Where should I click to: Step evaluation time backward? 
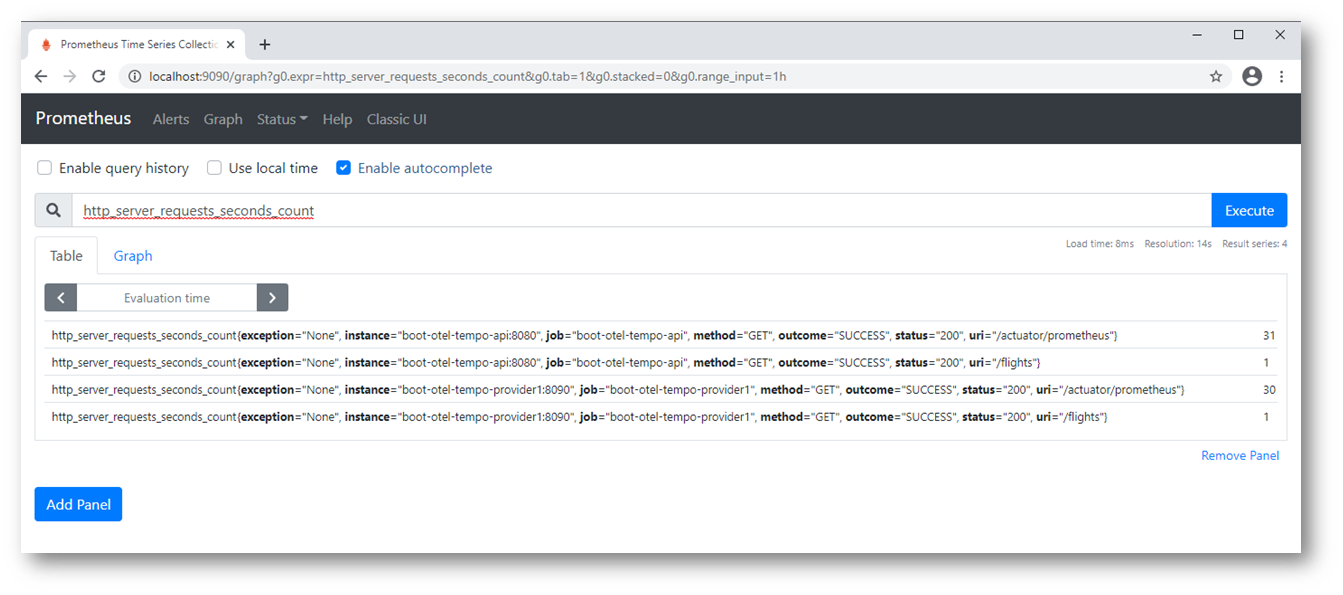coord(61,298)
